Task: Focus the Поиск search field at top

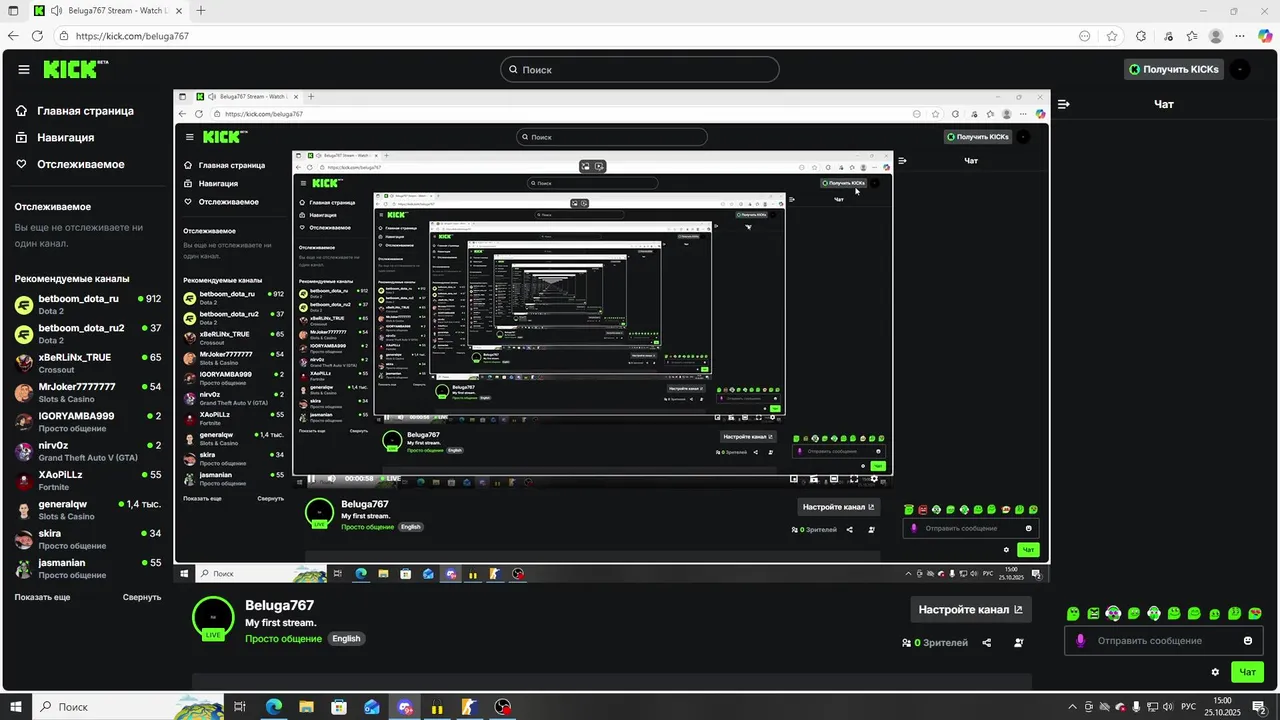Action: tap(639, 69)
